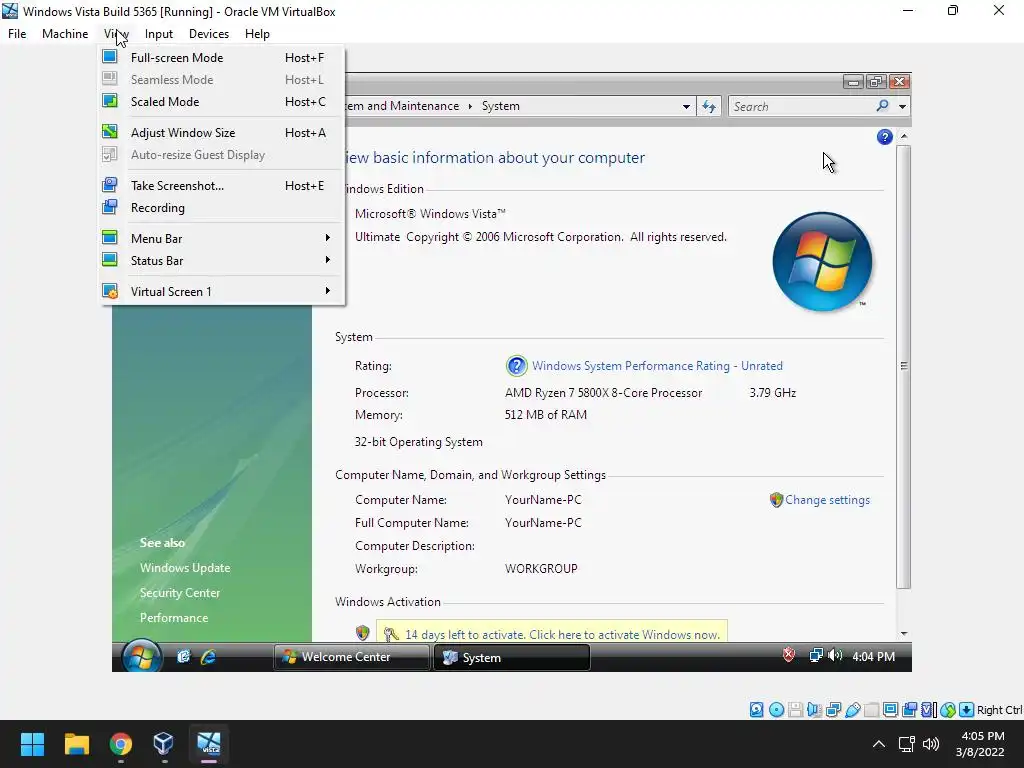This screenshot has width=1024, height=768.
Task: Click the Change settings link
Action: (x=827, y=500)
